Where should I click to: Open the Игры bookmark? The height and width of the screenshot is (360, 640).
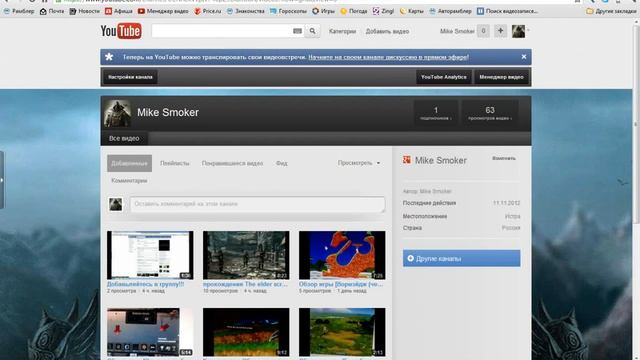[323, 11]
